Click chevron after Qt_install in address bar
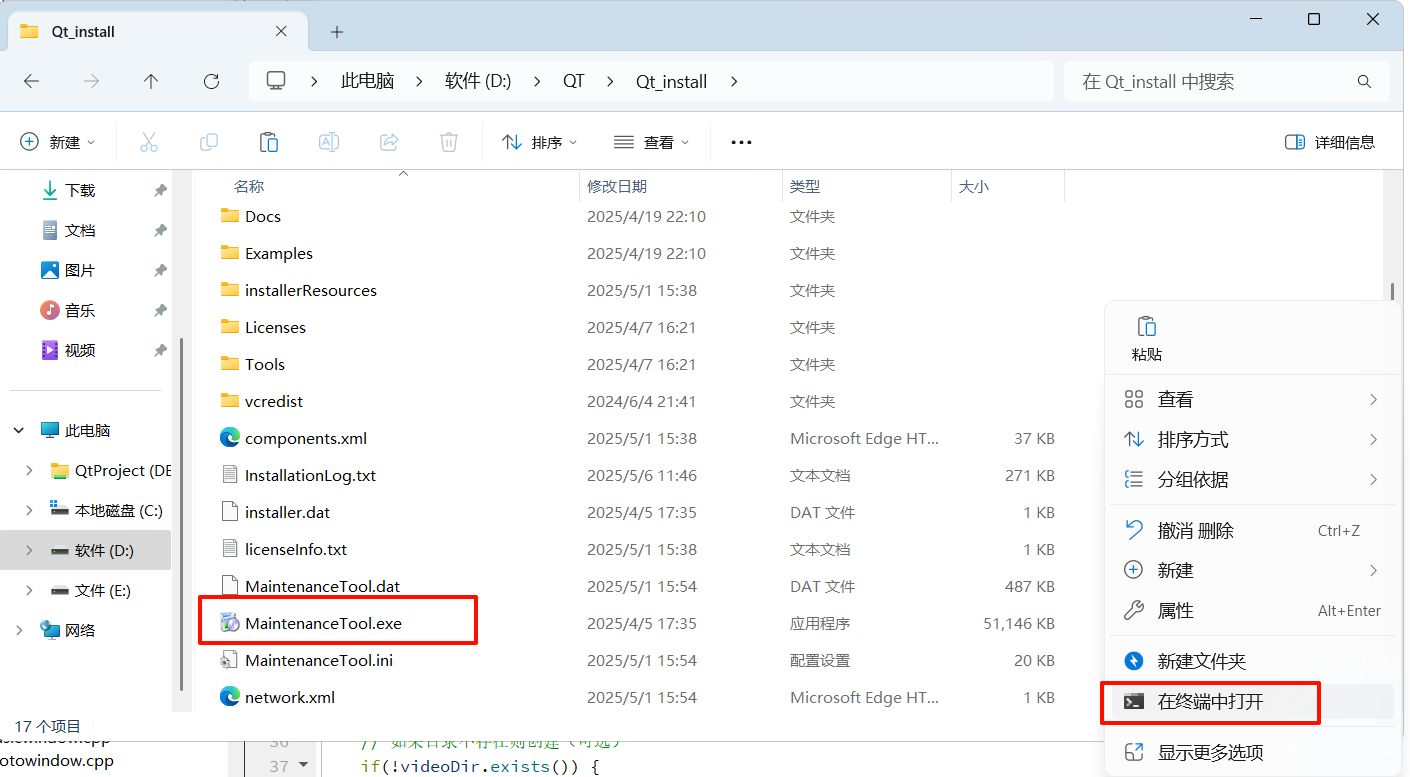The image size is (1410, 777). [x=734, y=81]
